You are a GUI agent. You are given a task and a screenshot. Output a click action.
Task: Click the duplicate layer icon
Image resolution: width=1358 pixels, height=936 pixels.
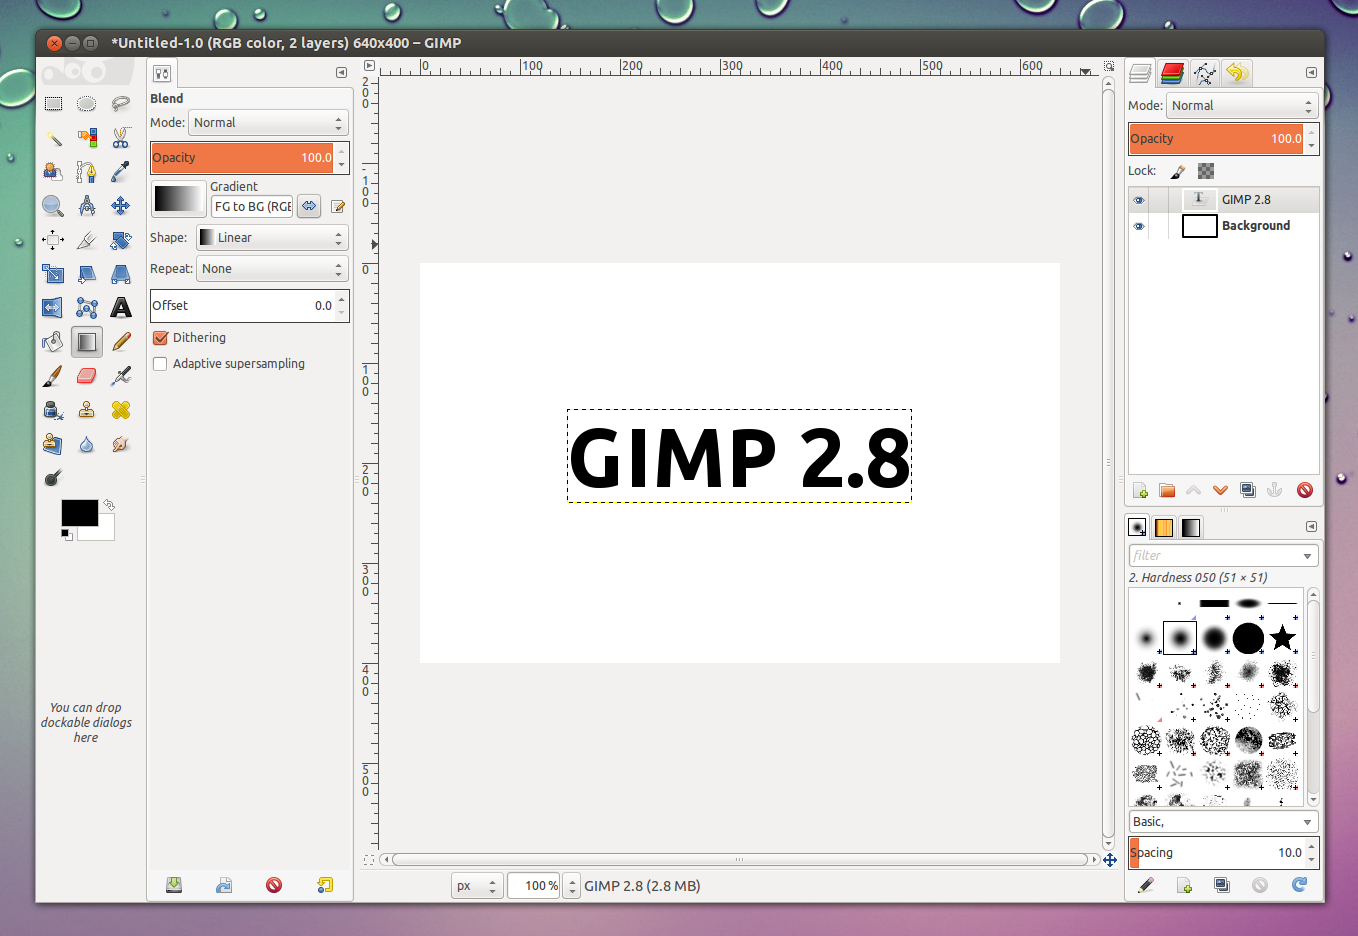click(1247, 490)
